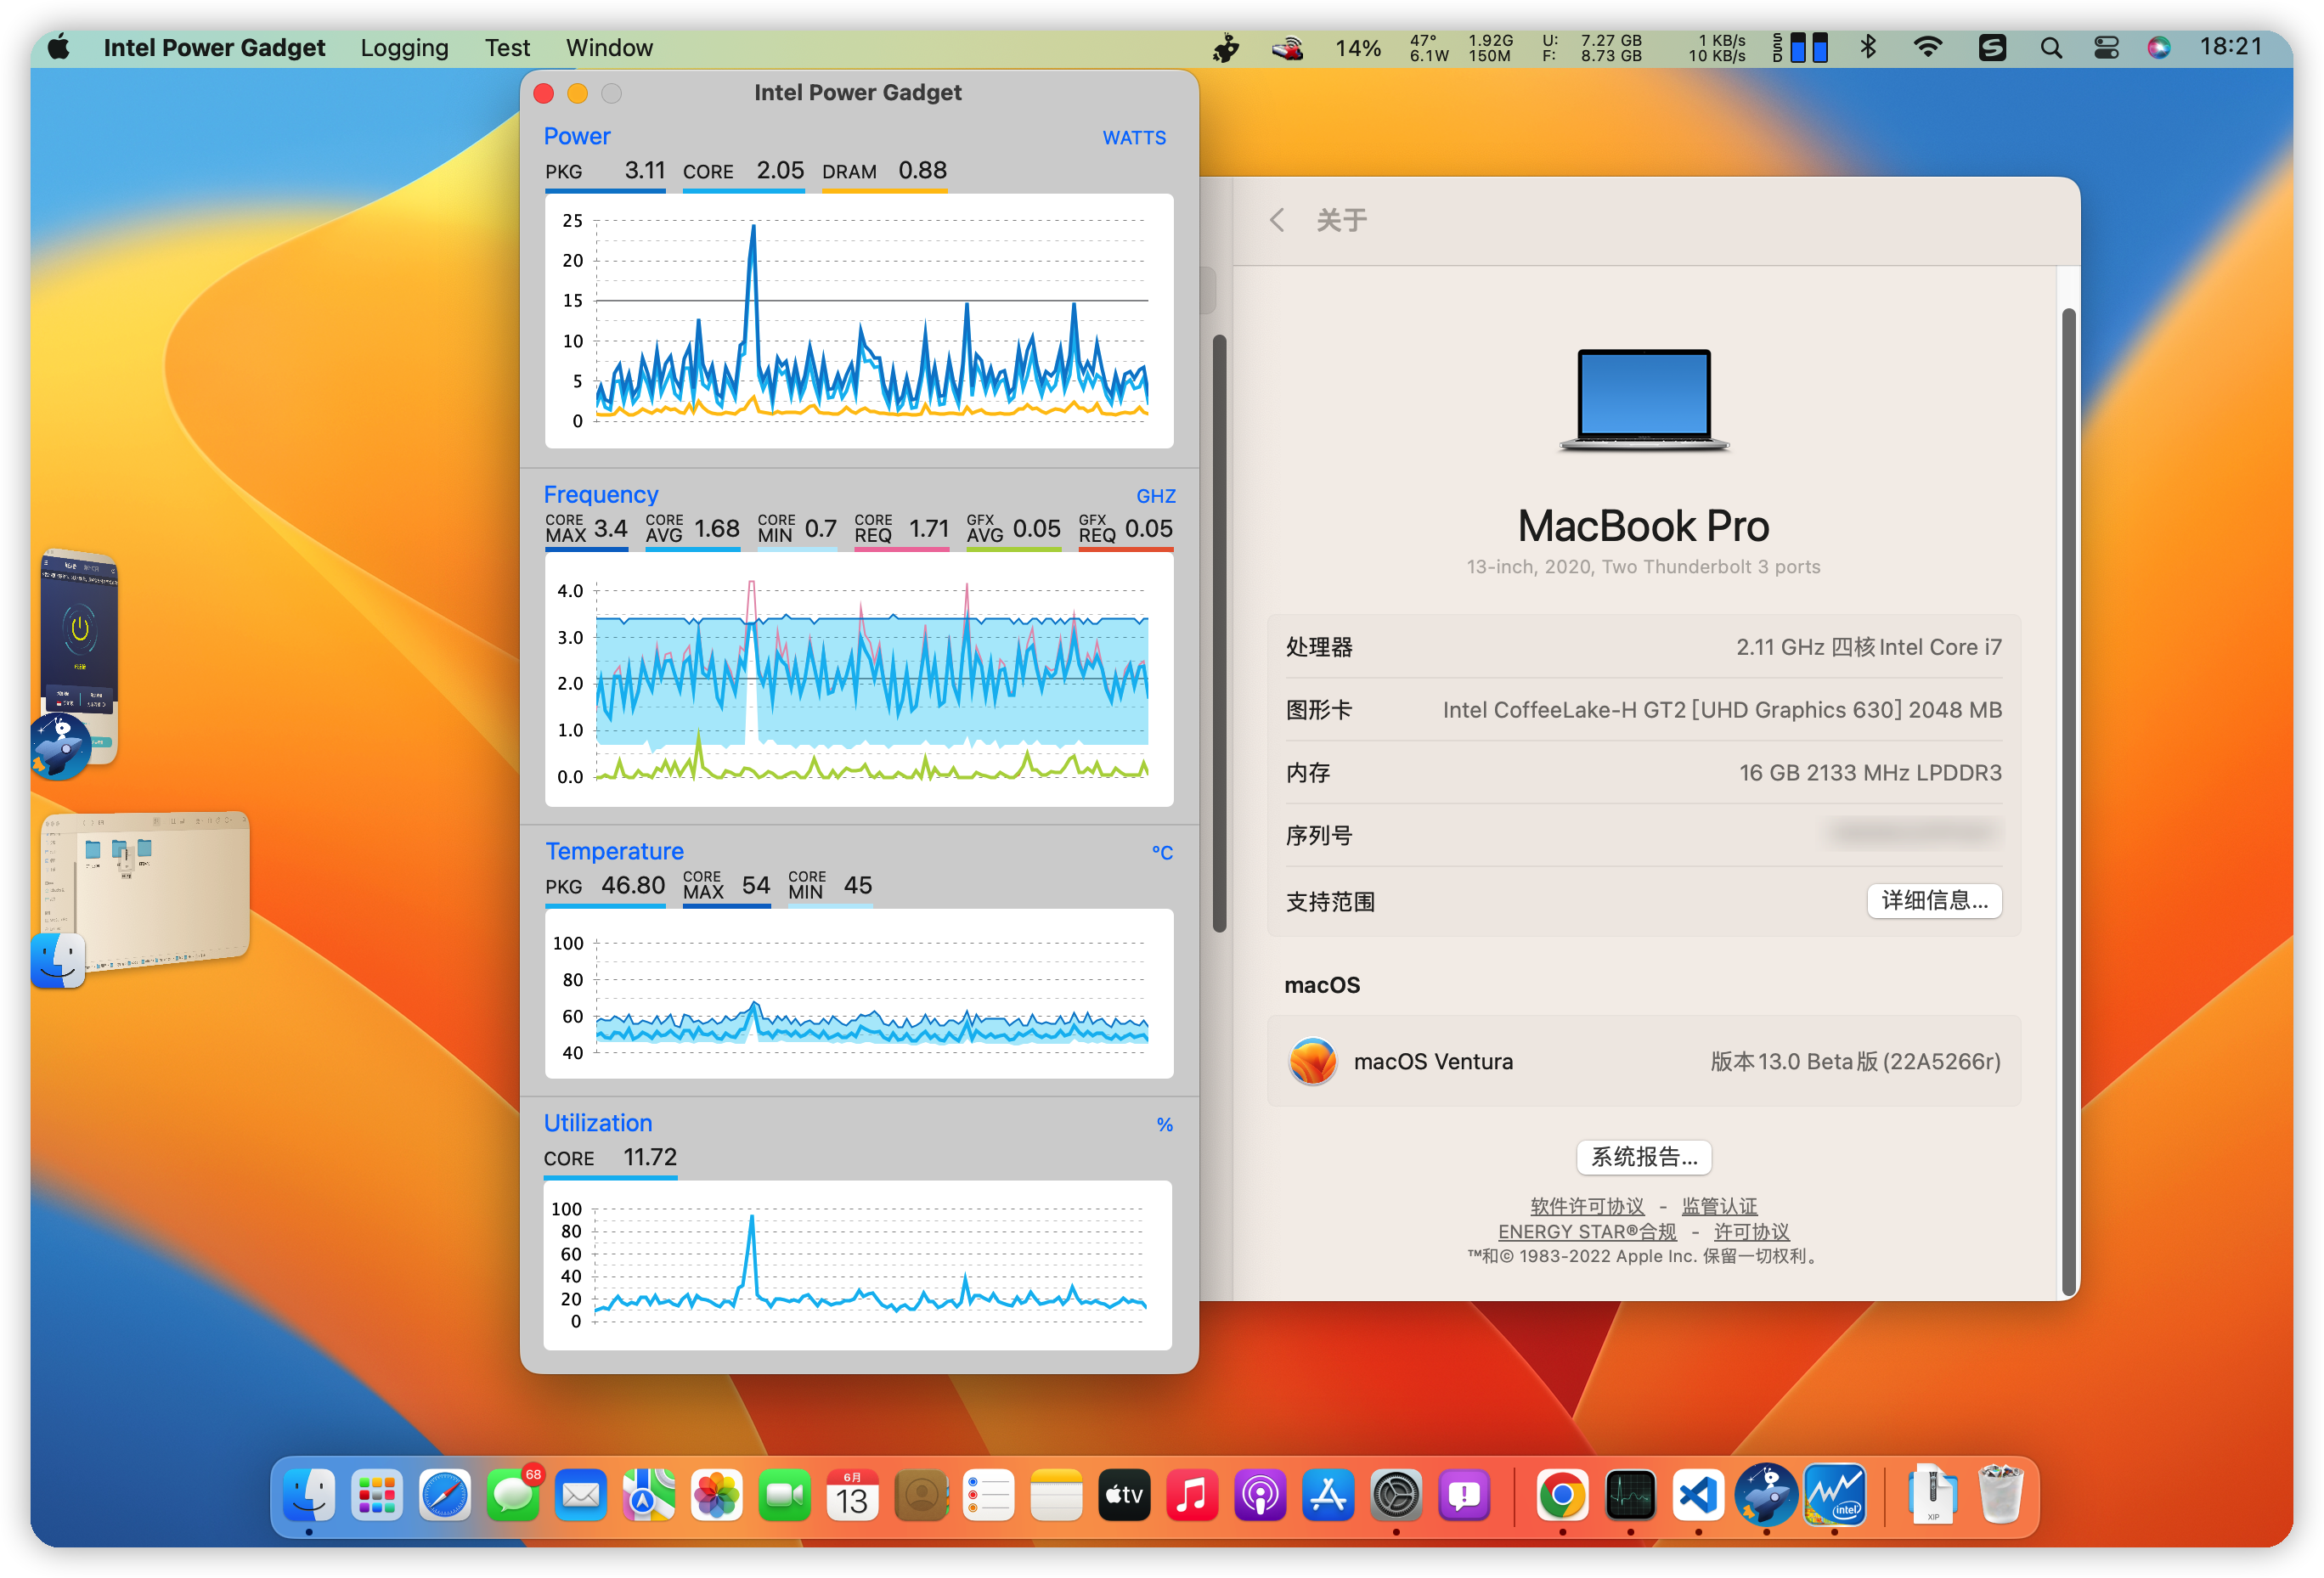Click CORE utilization value 11.72
2324x1578 pixels.
(649, 1157)
